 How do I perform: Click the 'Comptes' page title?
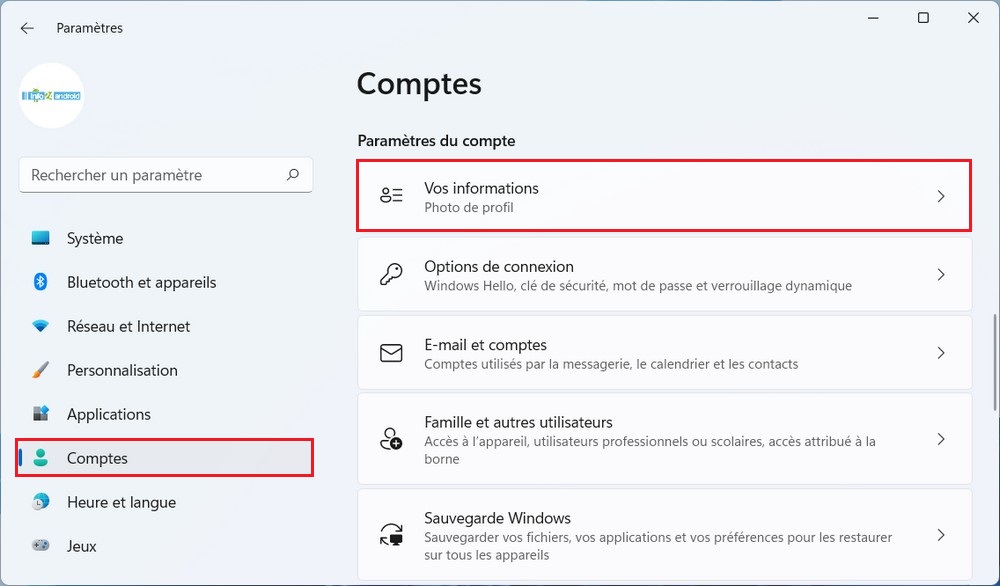419,84
